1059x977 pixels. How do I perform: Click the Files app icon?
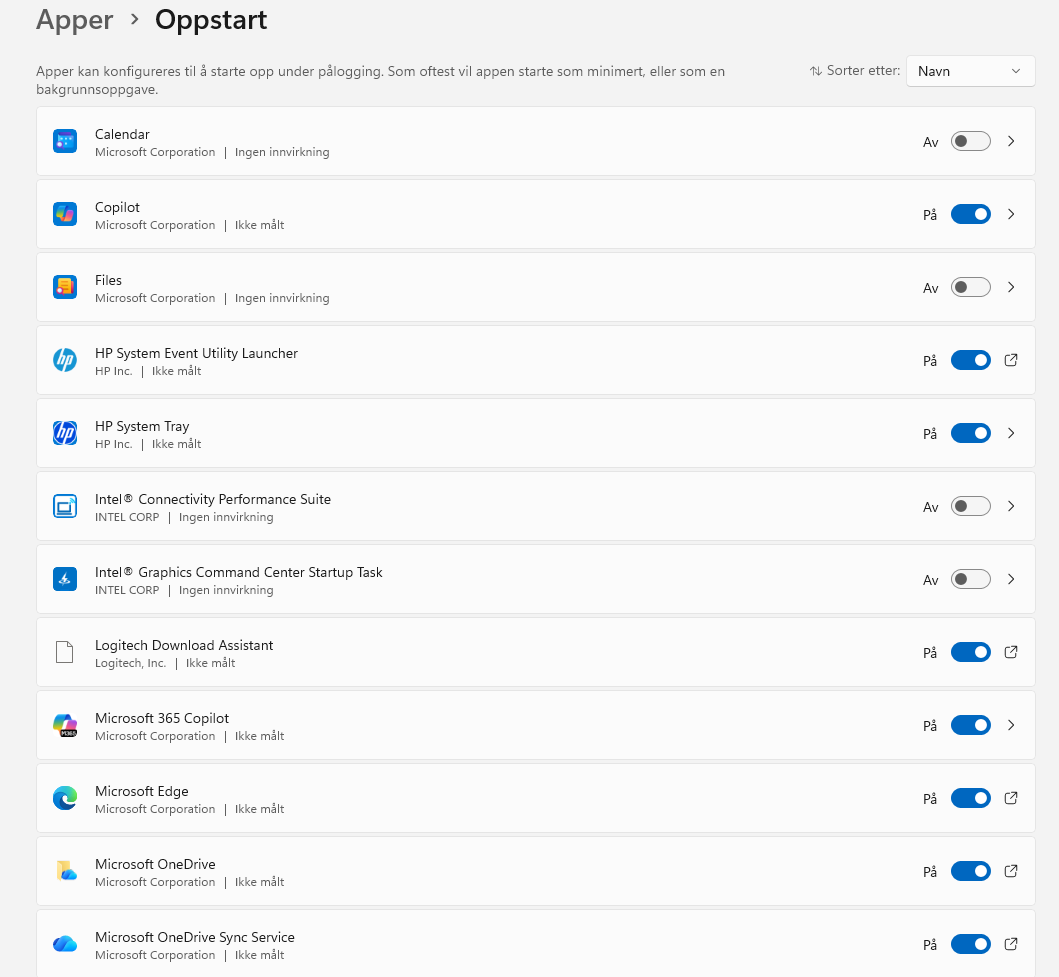tap(65, 287)
